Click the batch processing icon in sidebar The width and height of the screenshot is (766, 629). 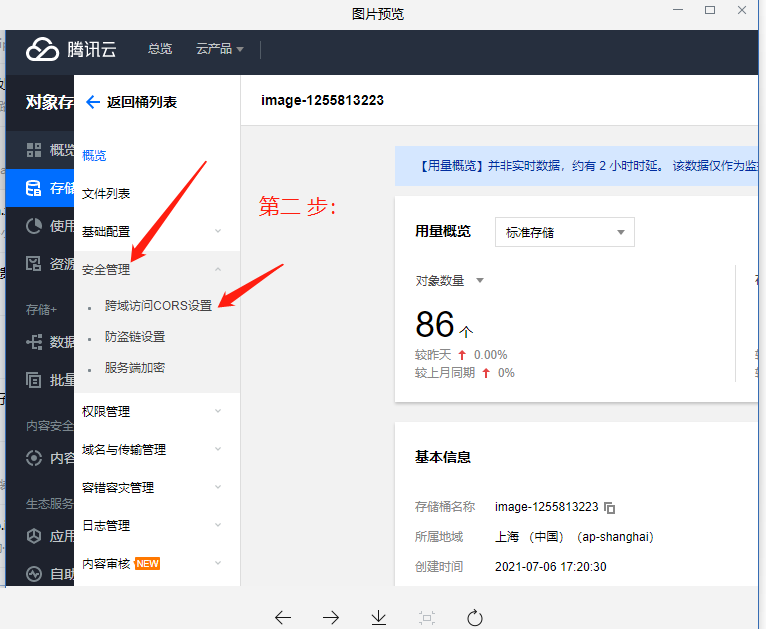coord(34,379)
